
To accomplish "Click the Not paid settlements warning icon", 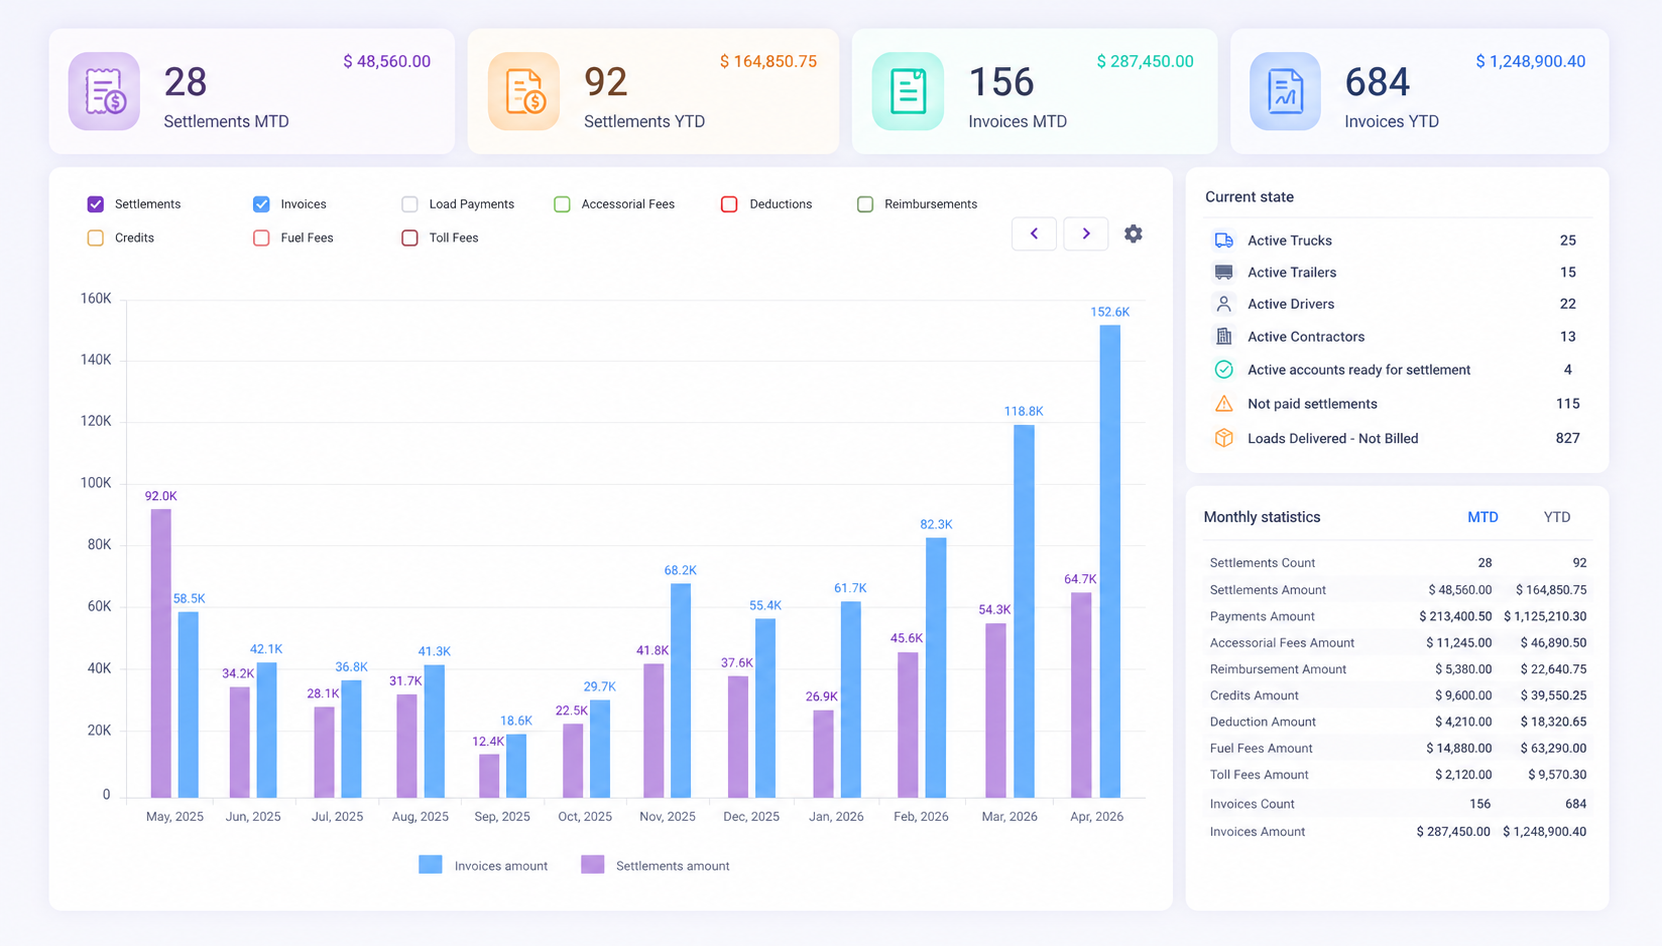I will point(1224,403).
